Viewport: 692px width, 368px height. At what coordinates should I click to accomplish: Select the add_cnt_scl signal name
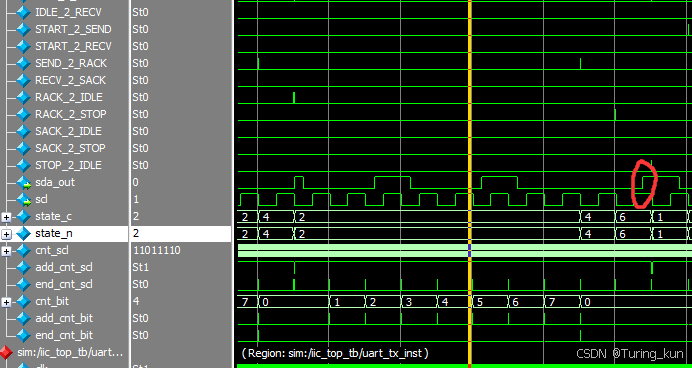click(64, 267)
